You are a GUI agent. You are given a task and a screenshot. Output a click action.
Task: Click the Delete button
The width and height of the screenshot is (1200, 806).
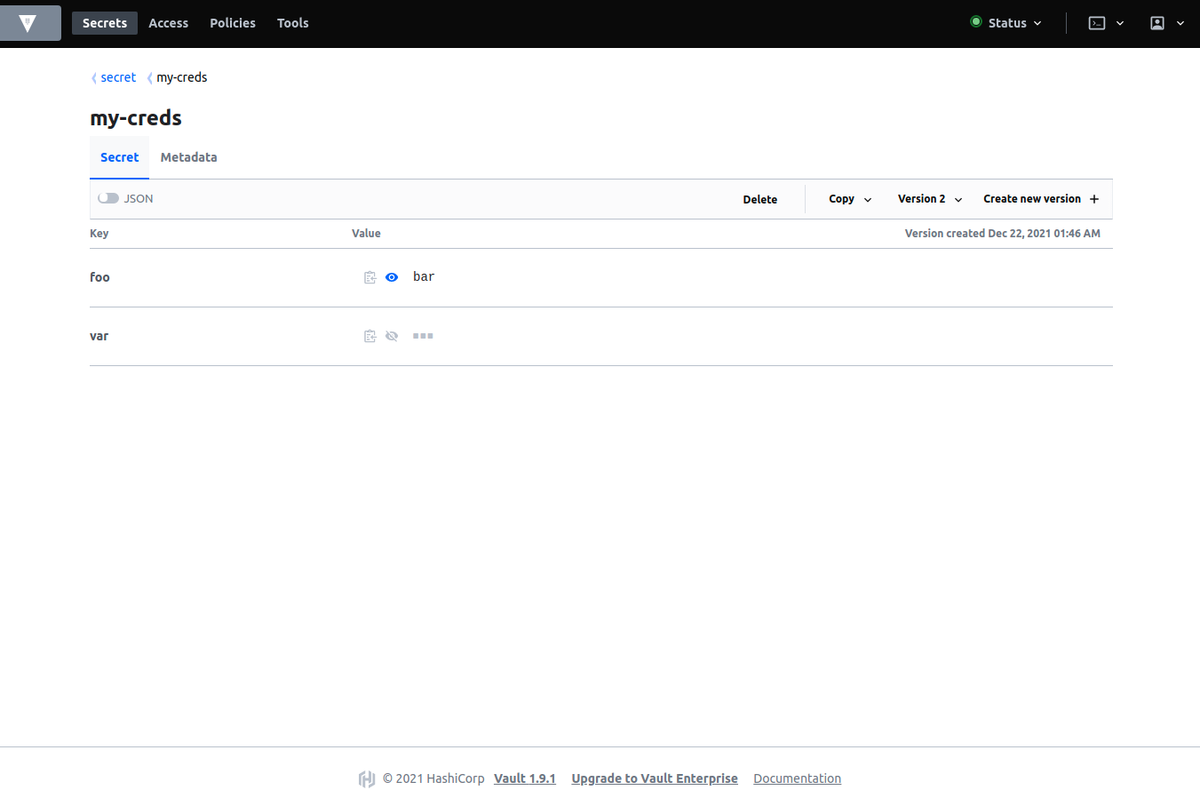click(760, 199)
